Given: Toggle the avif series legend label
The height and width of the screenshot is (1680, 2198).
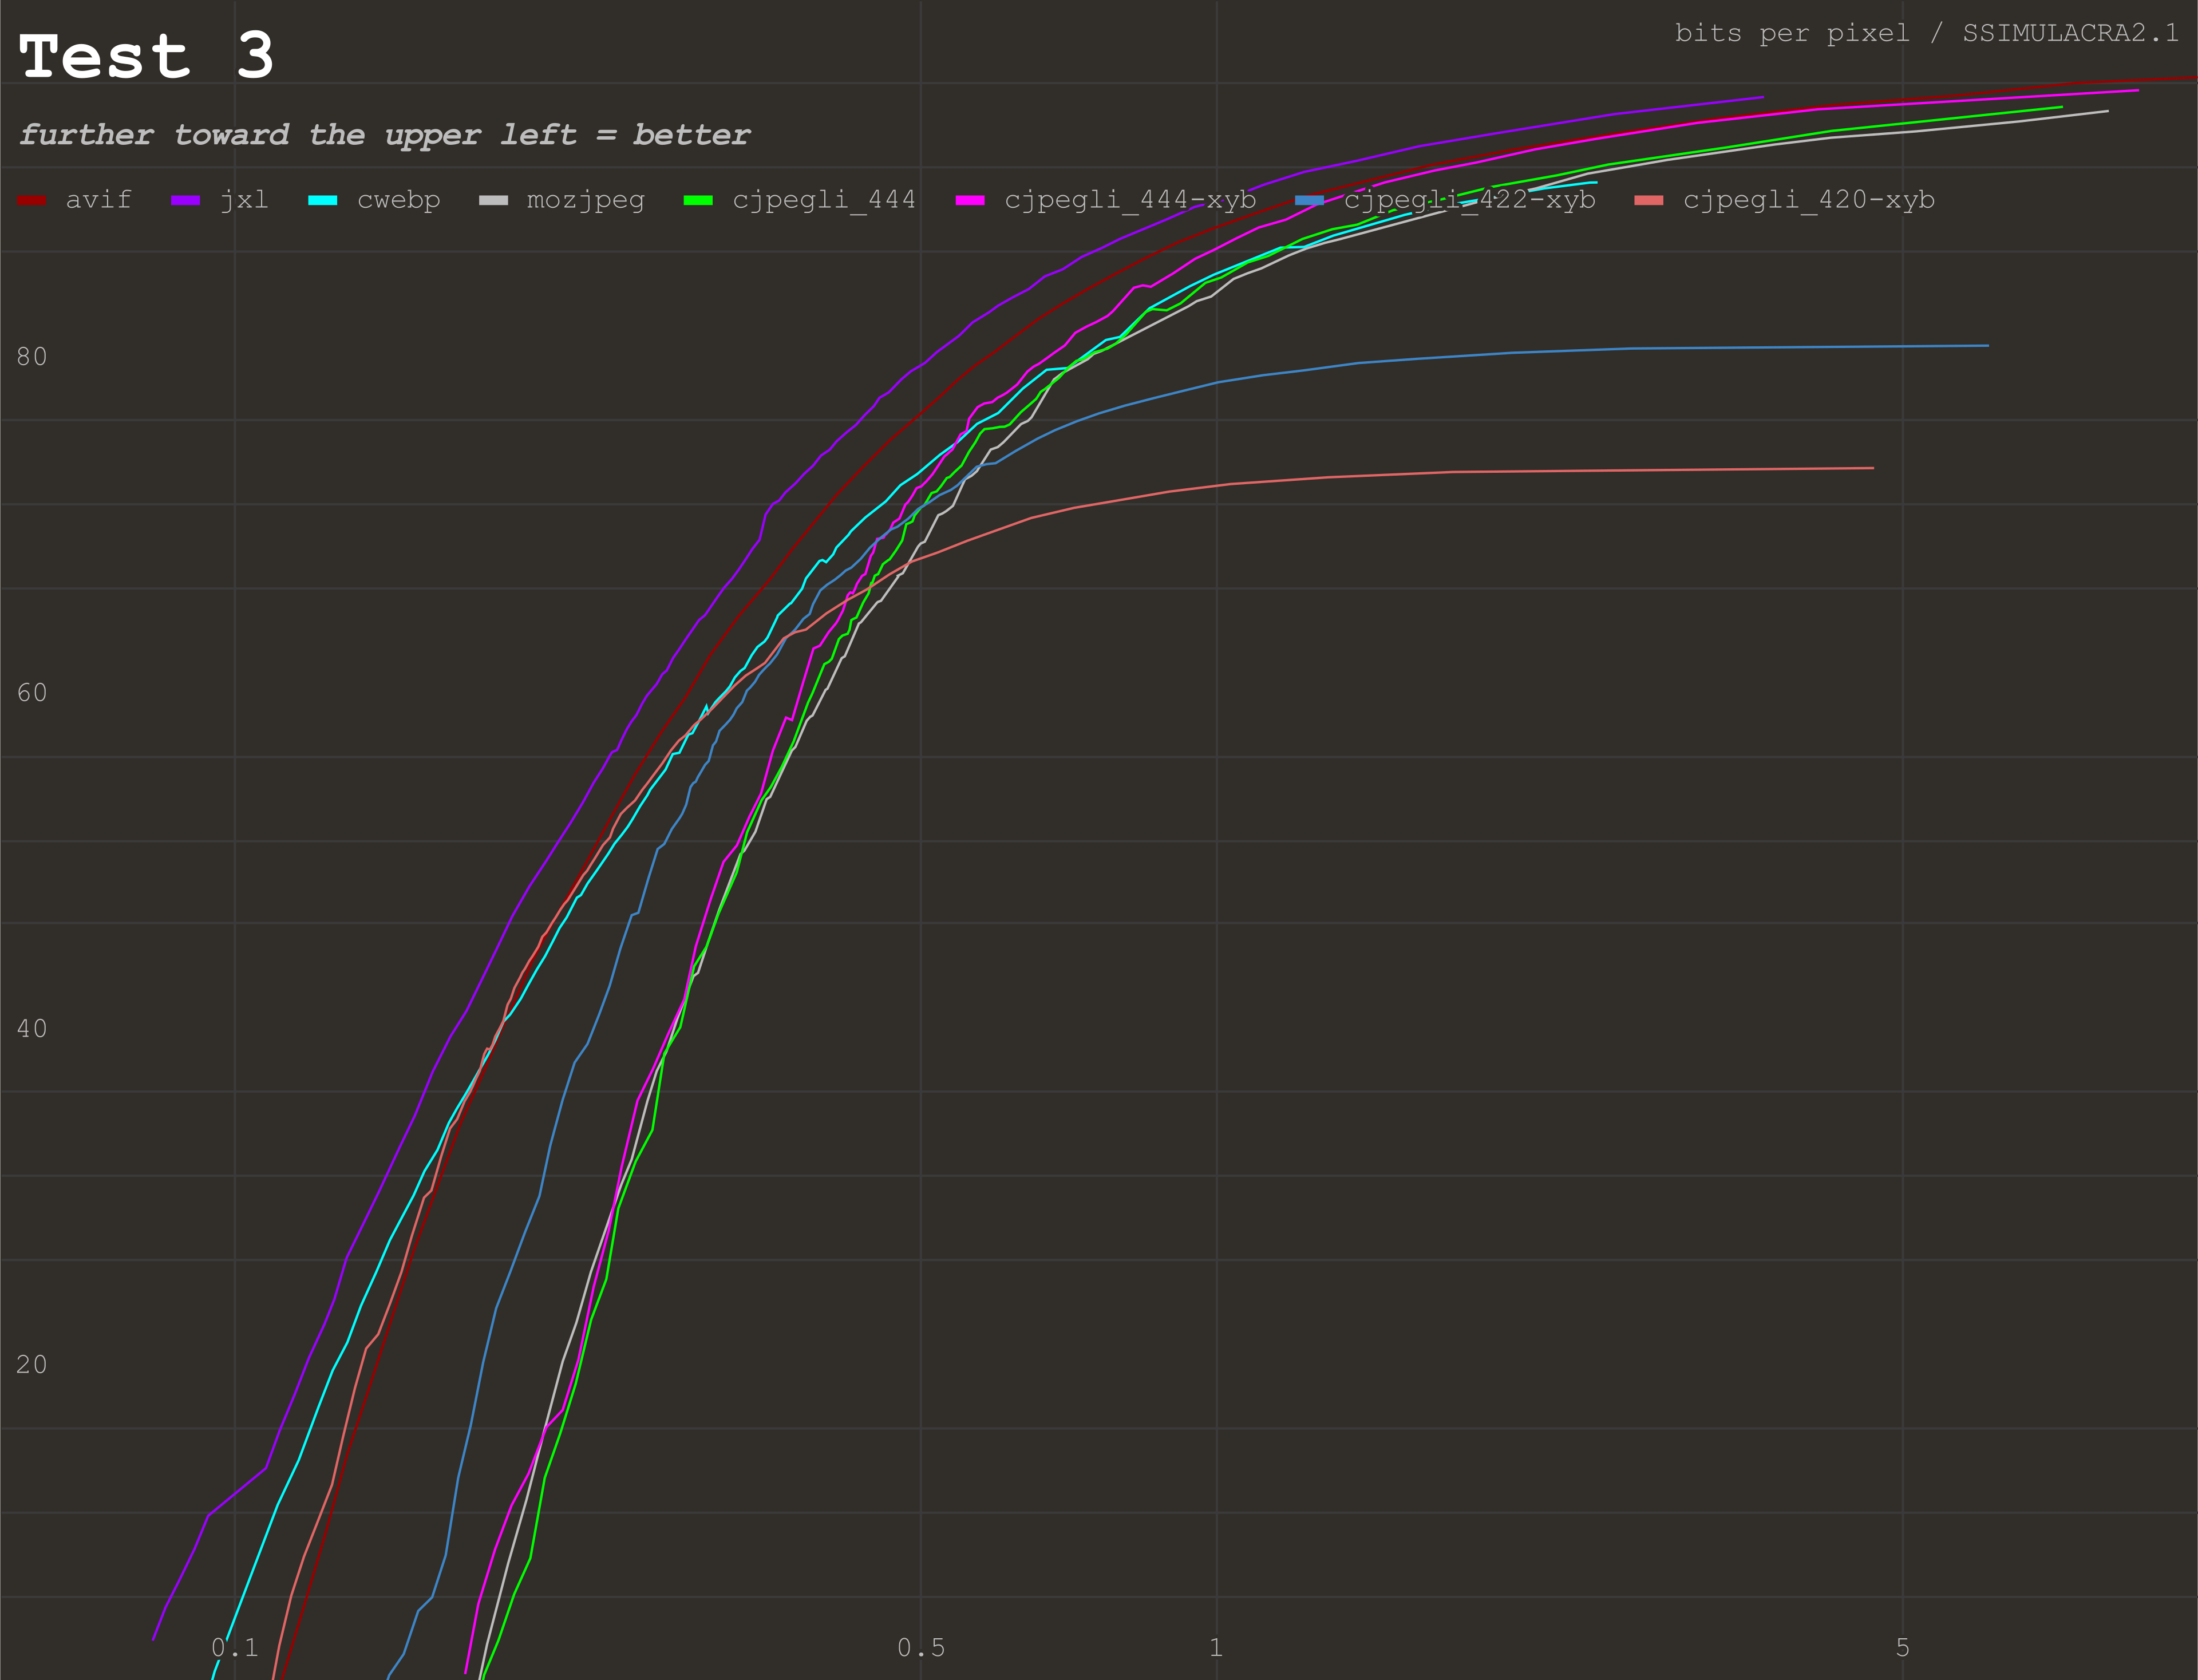Looking at the screenshot, I should [x=98, y=200].
